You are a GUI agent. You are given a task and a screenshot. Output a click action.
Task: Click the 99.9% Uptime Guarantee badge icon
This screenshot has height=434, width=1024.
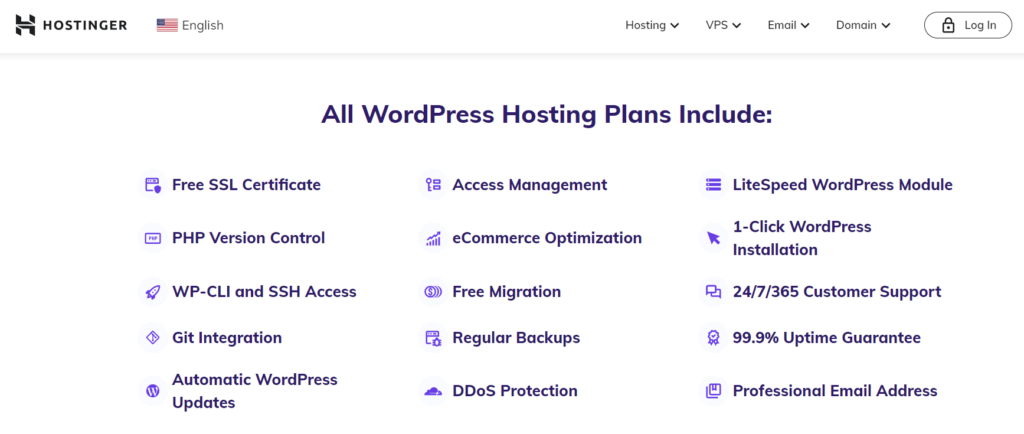(713, 338)
